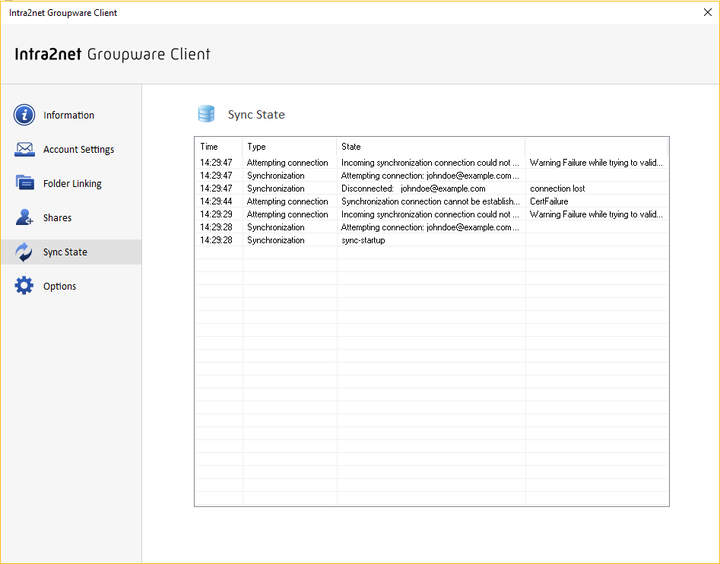This screenshot has height=564, width=720.
Task: Select the Sync State menu entry
Action: pyautogui.click(x=71, y=252)
